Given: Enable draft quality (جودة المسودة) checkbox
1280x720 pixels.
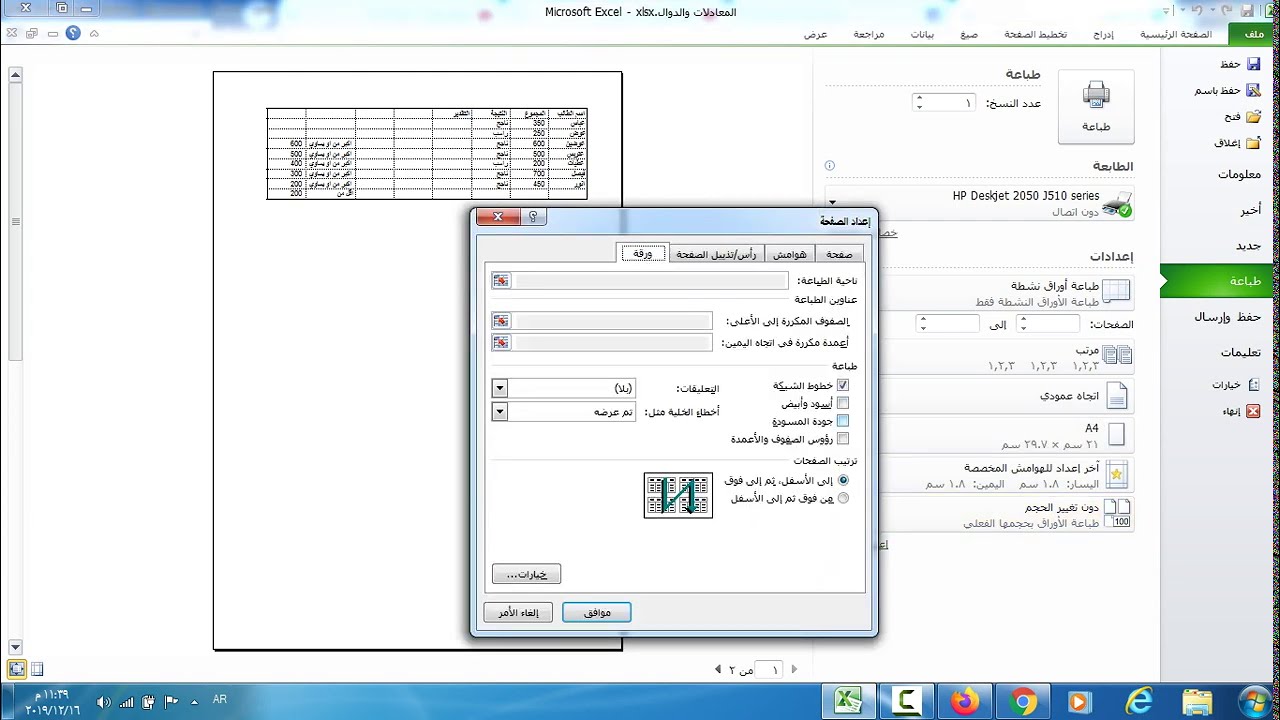Looking at the screenshot, I should 842,421.
